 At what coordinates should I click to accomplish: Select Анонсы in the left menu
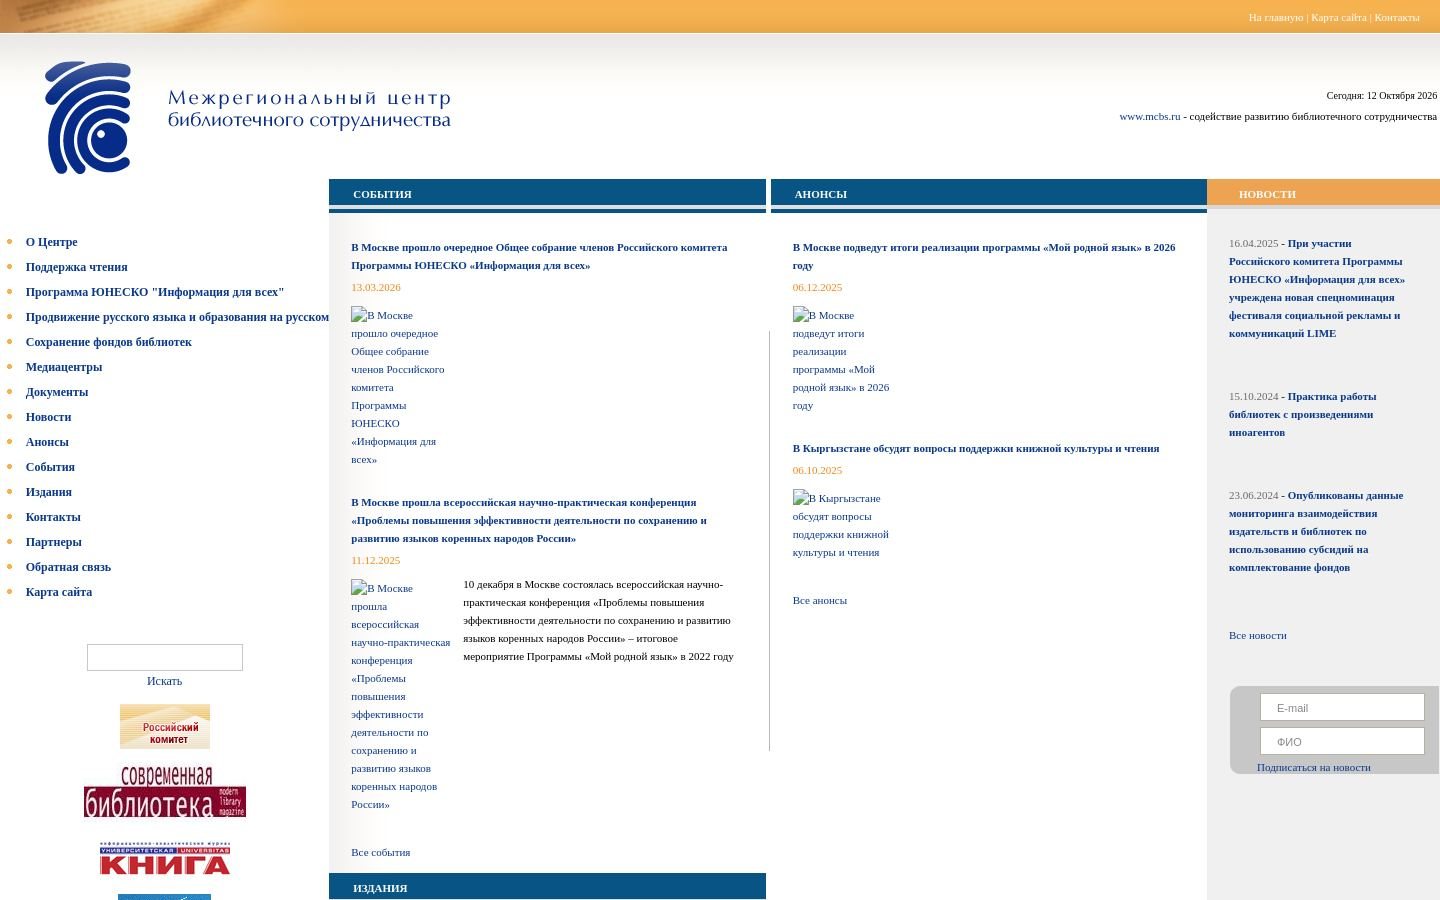click(x=47, y=442)
